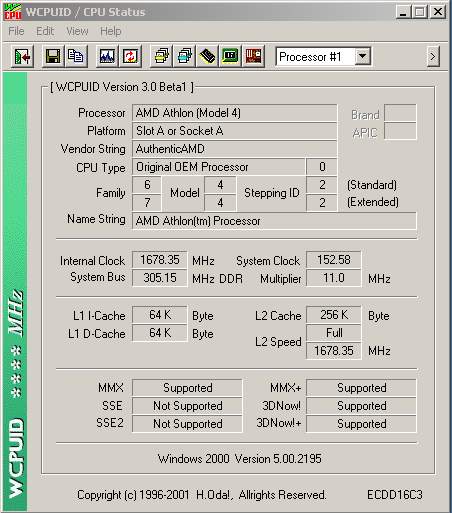Open the Edit menu
This screenshot has width=452, height=513.
click(45, 31)
